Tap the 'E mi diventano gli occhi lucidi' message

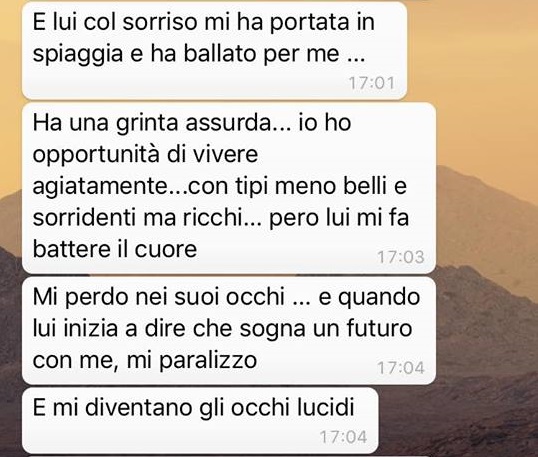pos(200,420)
